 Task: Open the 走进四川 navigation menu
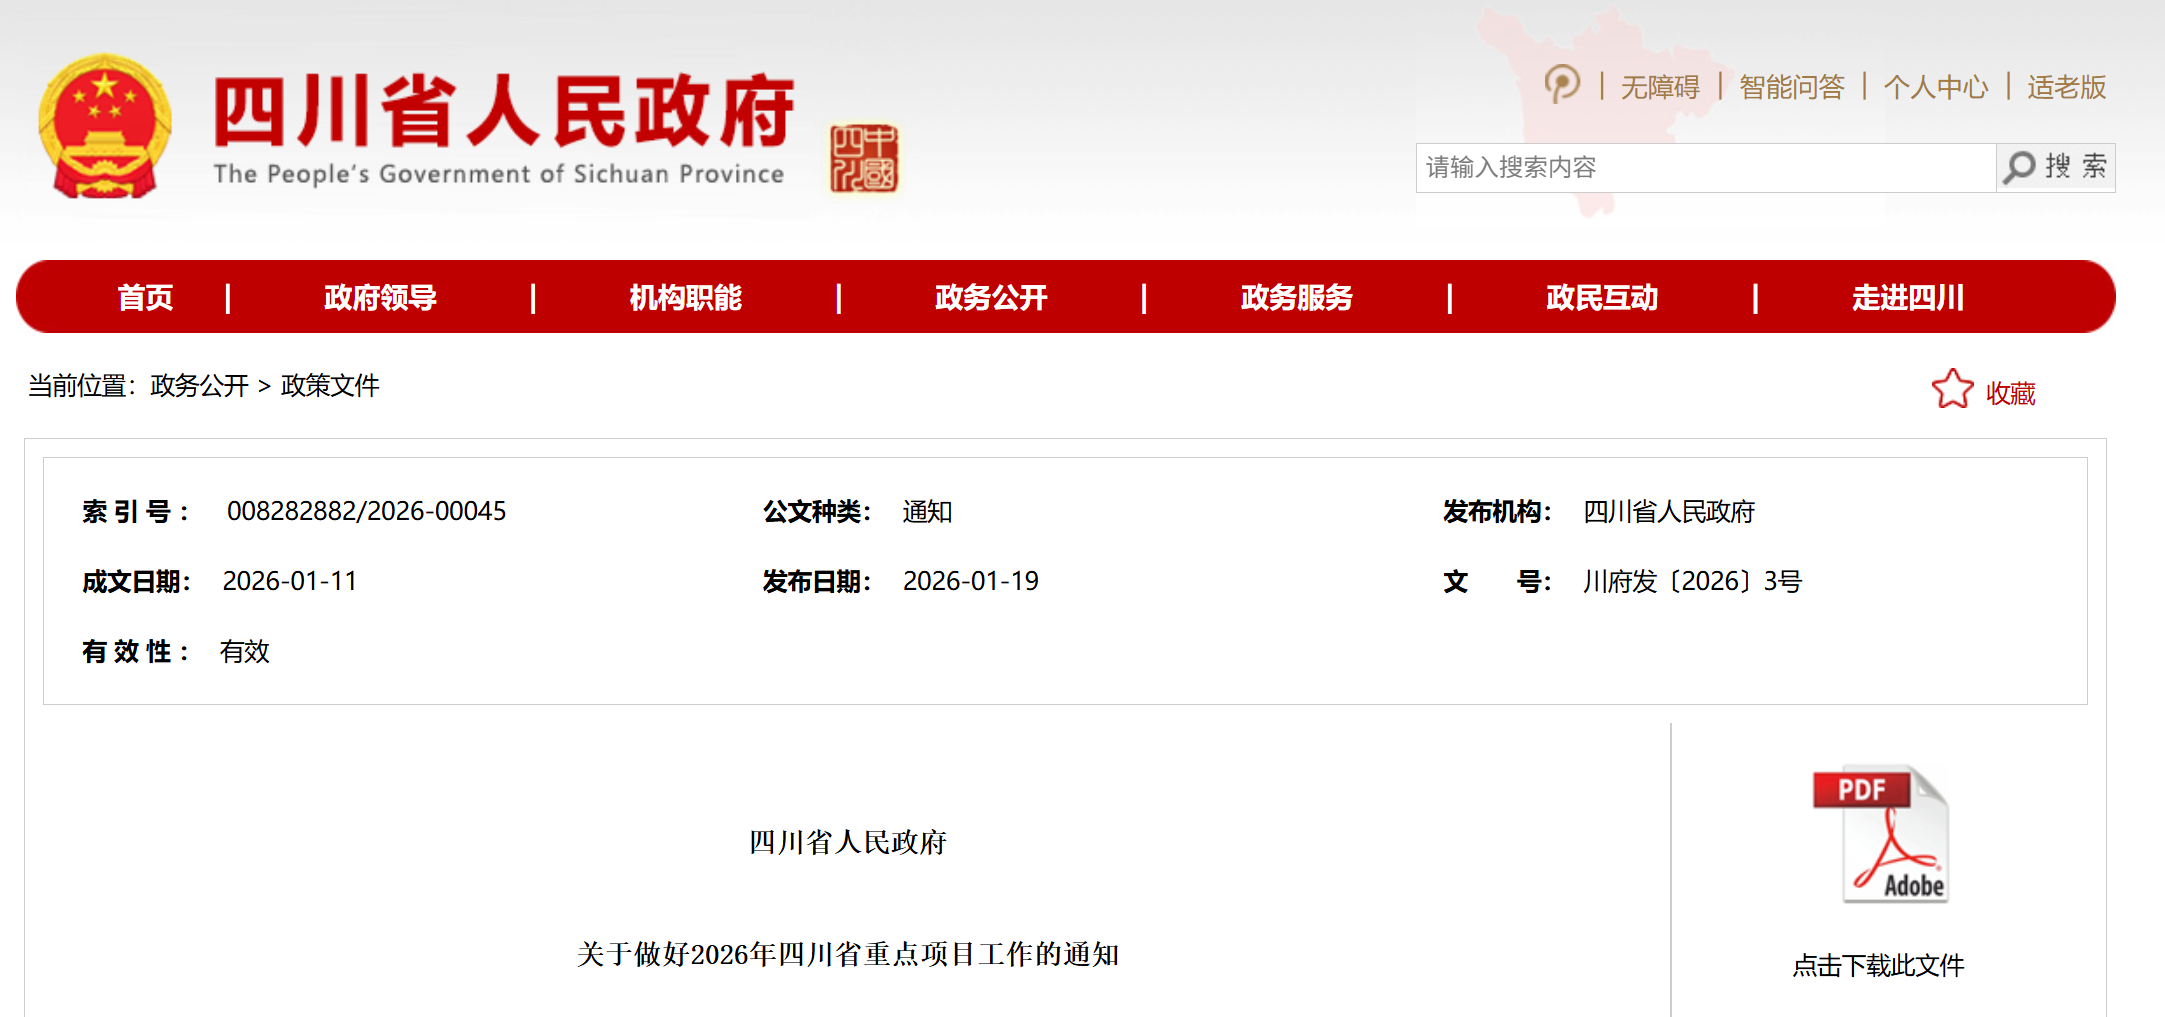[1907, 298]
